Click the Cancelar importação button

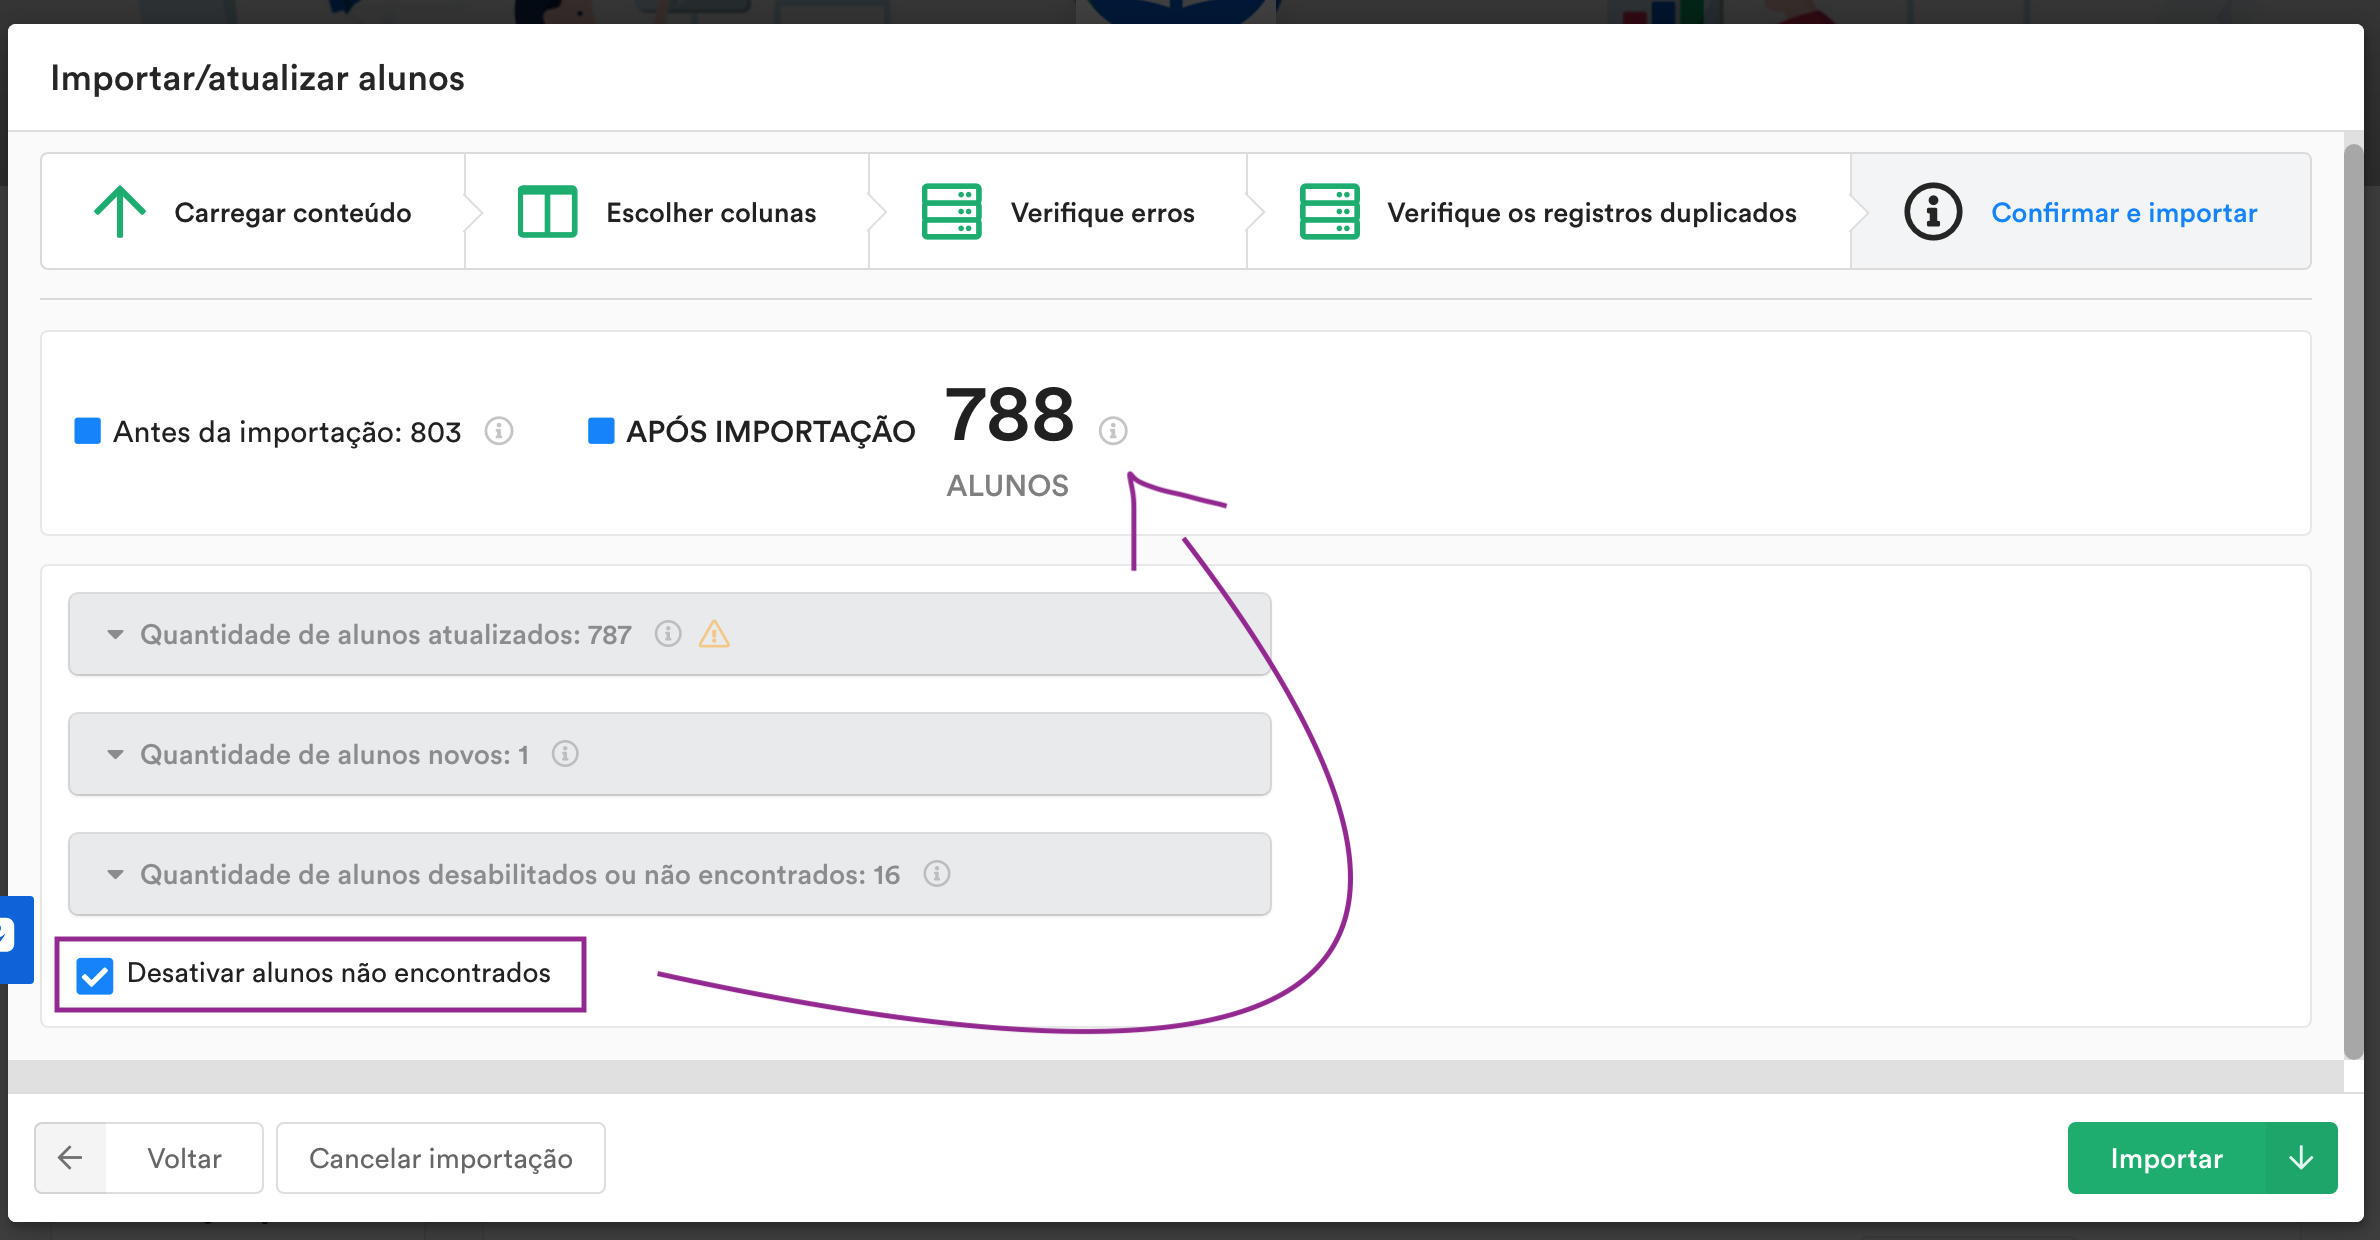point(440,1157)
